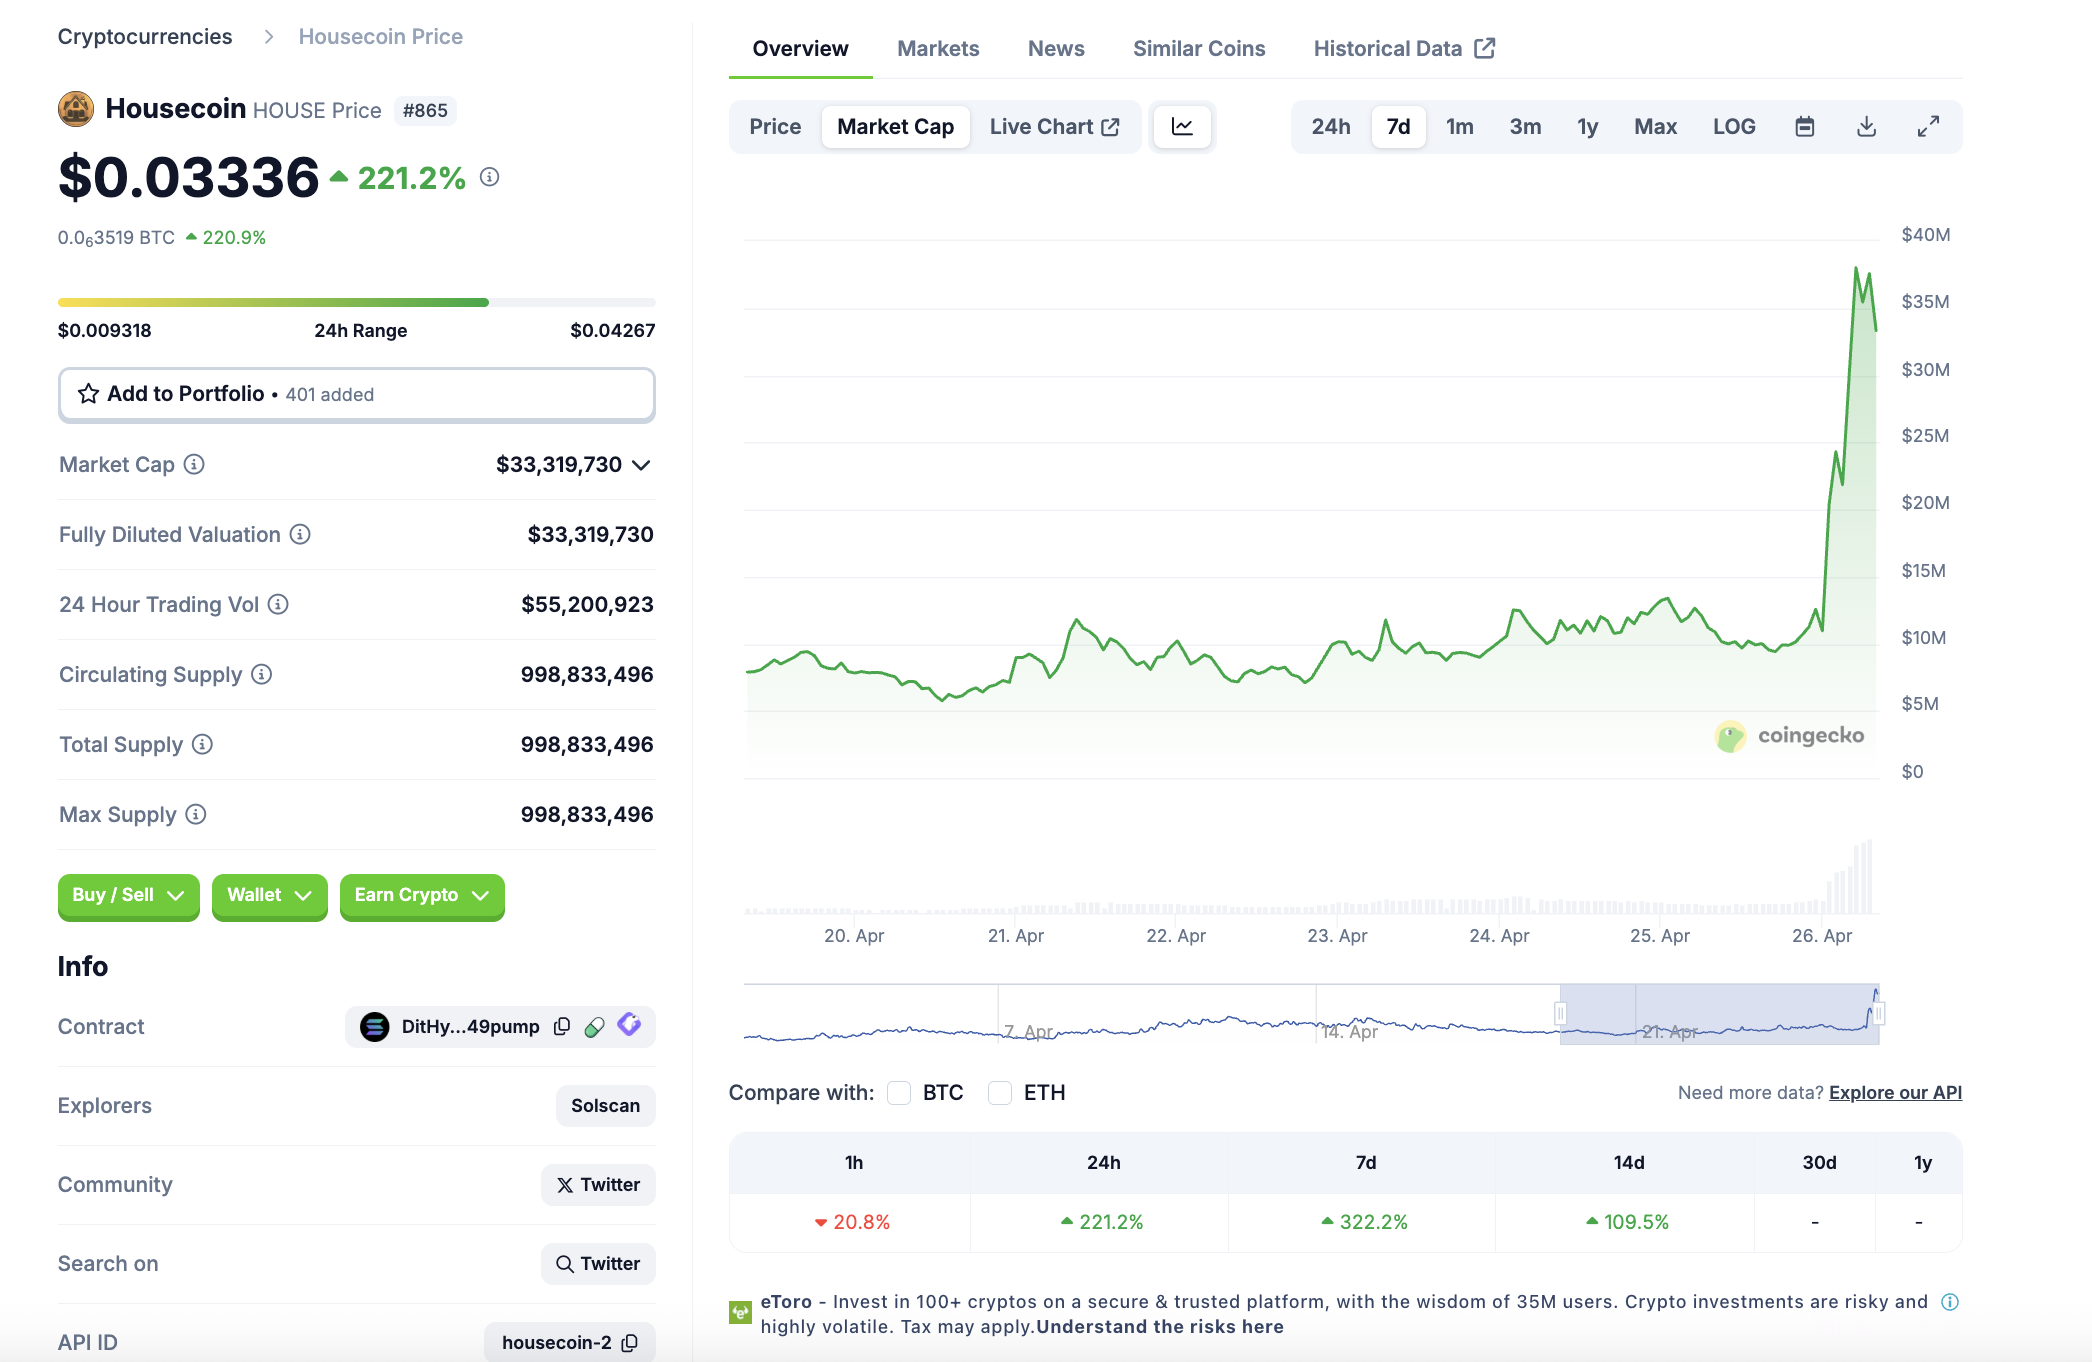Open the Buy / Sell dropdown
The height and width of the screenshot is (1362, 2092).
pyautogui.click(x=128, y=895)
